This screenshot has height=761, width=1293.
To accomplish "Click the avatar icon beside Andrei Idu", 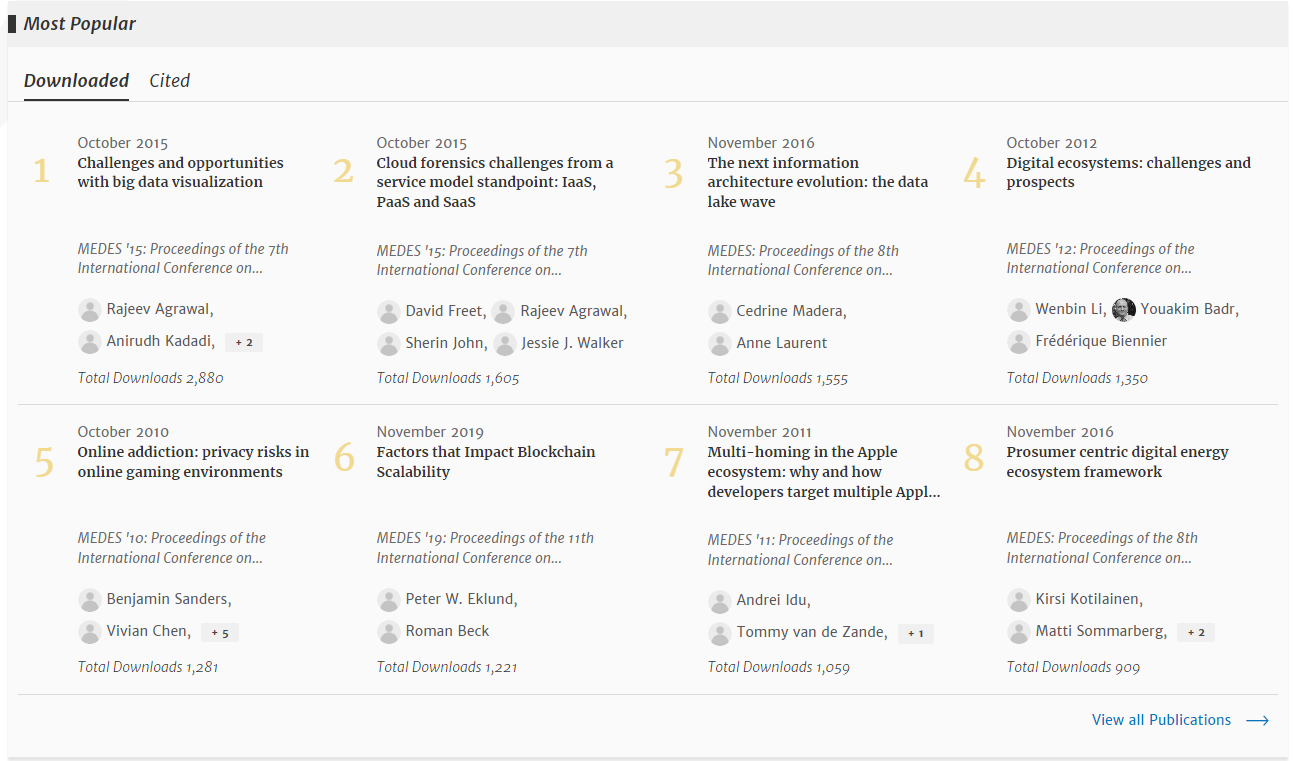I will coord(720,602).
